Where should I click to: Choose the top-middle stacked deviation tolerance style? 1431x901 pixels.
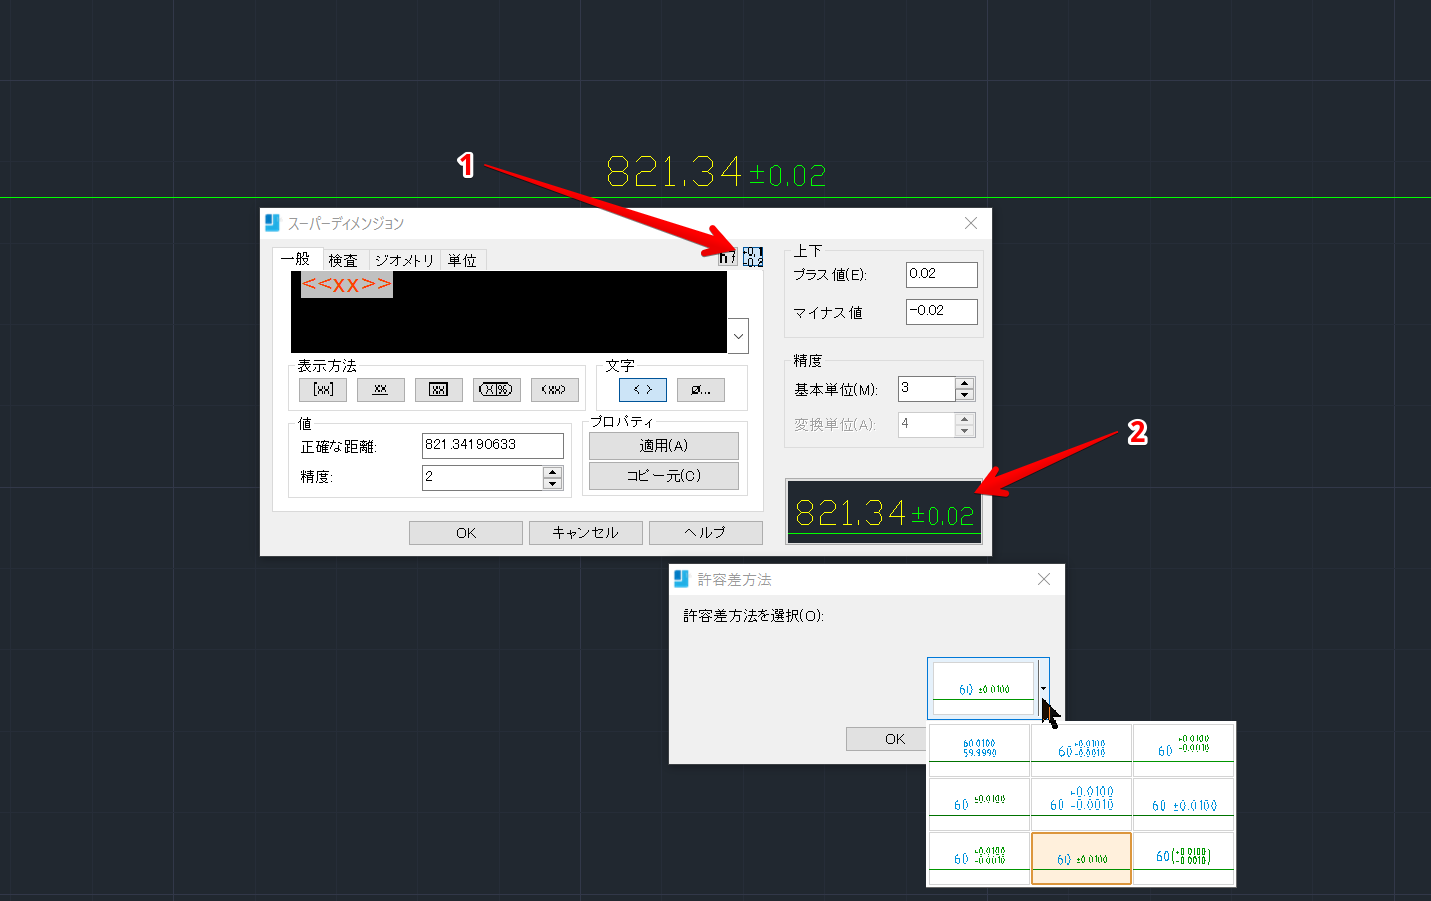coord(1082,750)
